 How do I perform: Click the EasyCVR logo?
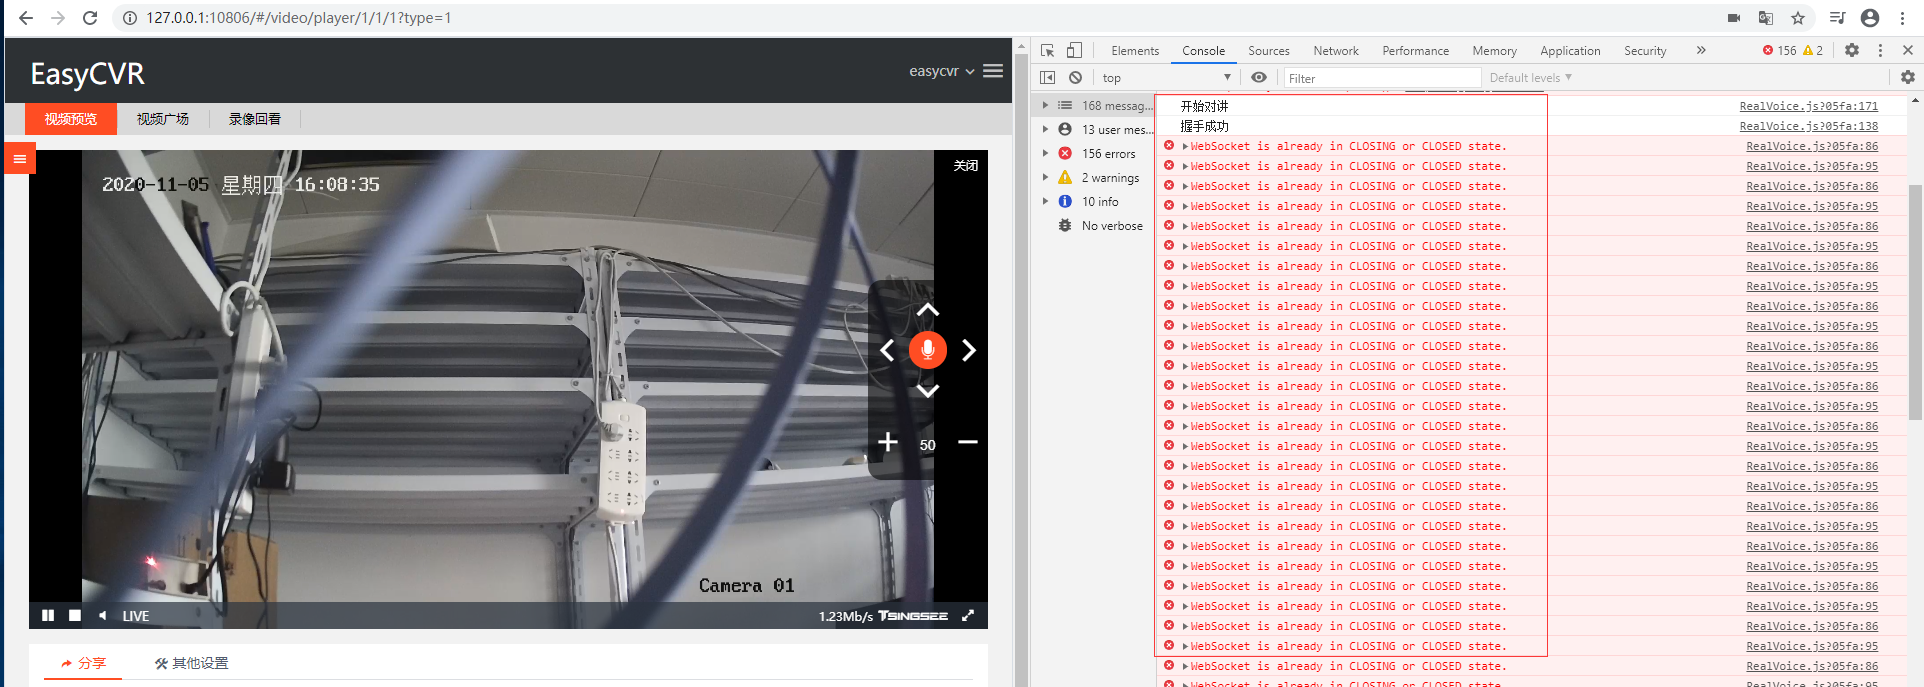87,73
